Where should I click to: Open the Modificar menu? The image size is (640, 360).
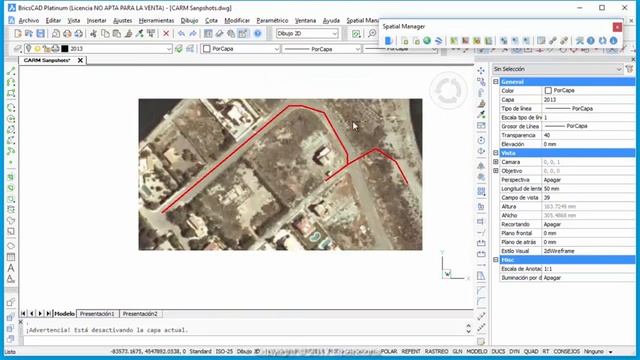click(237, 20)
